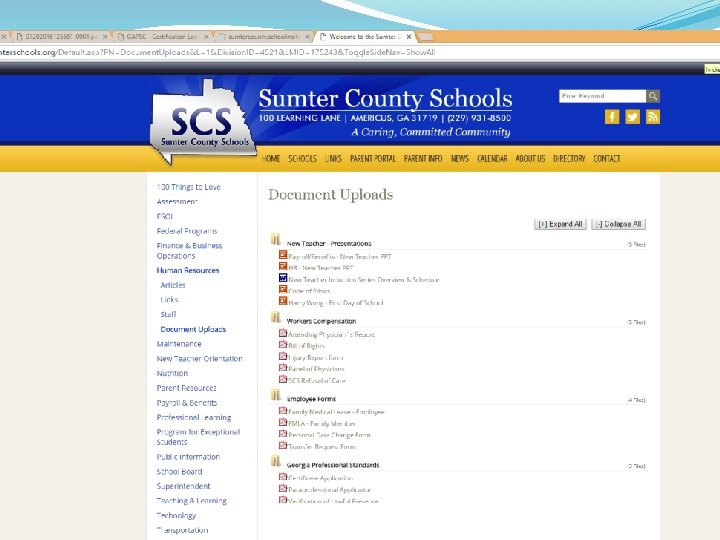This screenshot has height=540, width=720.
Task: Open the Federal Programs sidebar link
Action: tap(187, 231)
